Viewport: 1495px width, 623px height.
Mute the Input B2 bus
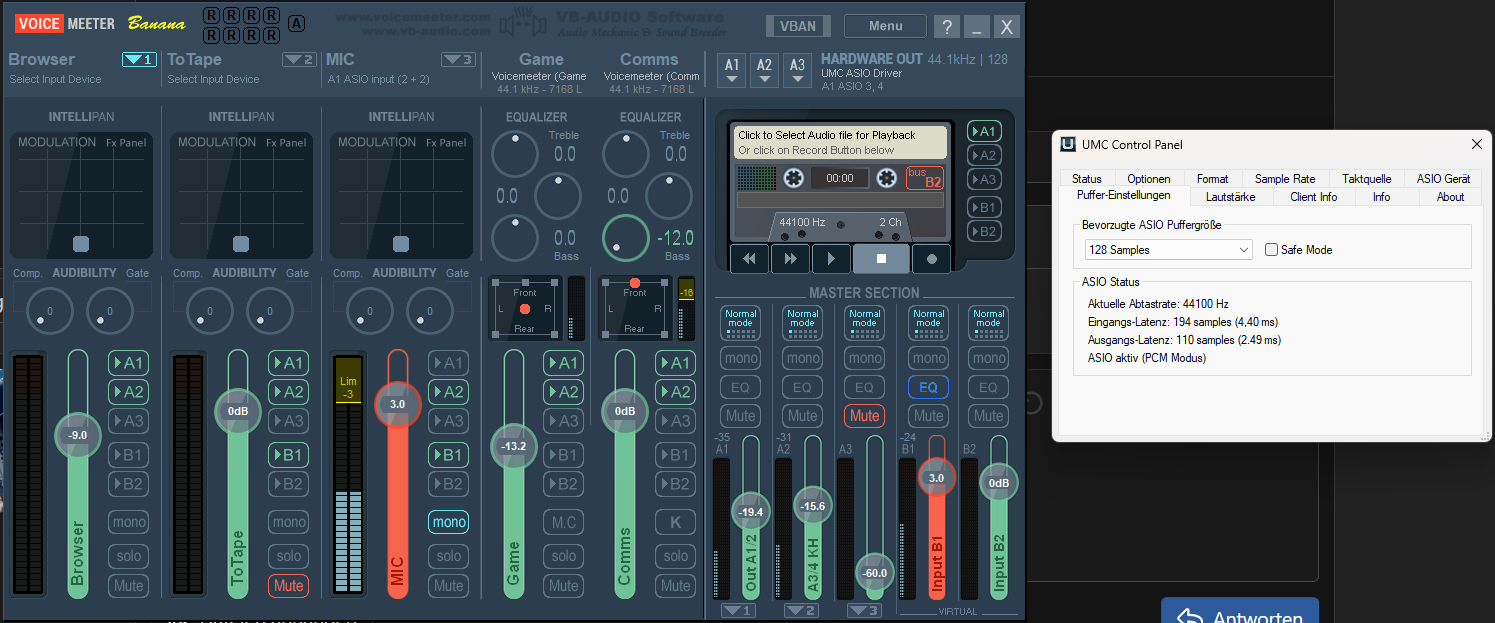point(989,416)
